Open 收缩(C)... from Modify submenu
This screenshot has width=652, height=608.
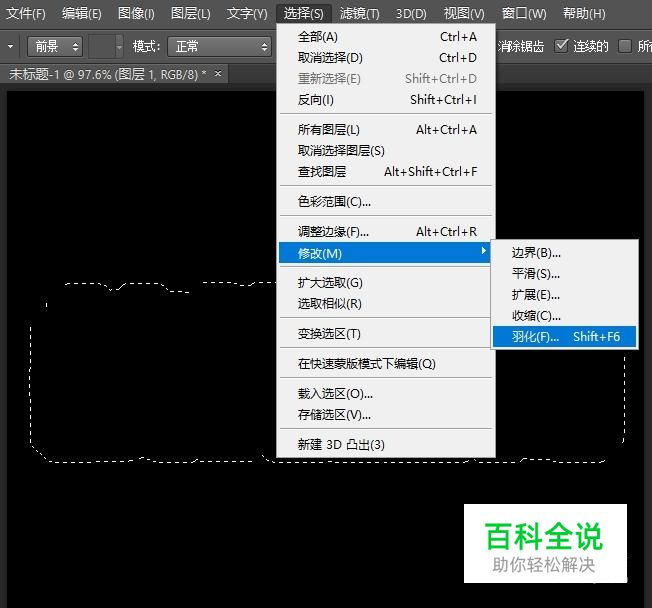pos(565,316)
